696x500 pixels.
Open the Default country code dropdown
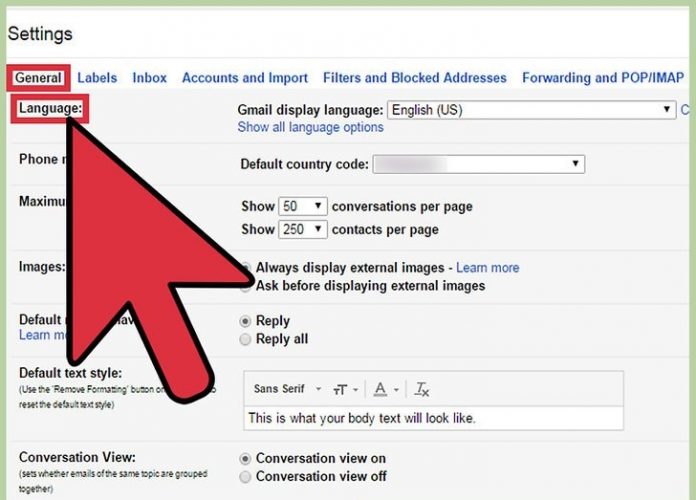(478, 164)
